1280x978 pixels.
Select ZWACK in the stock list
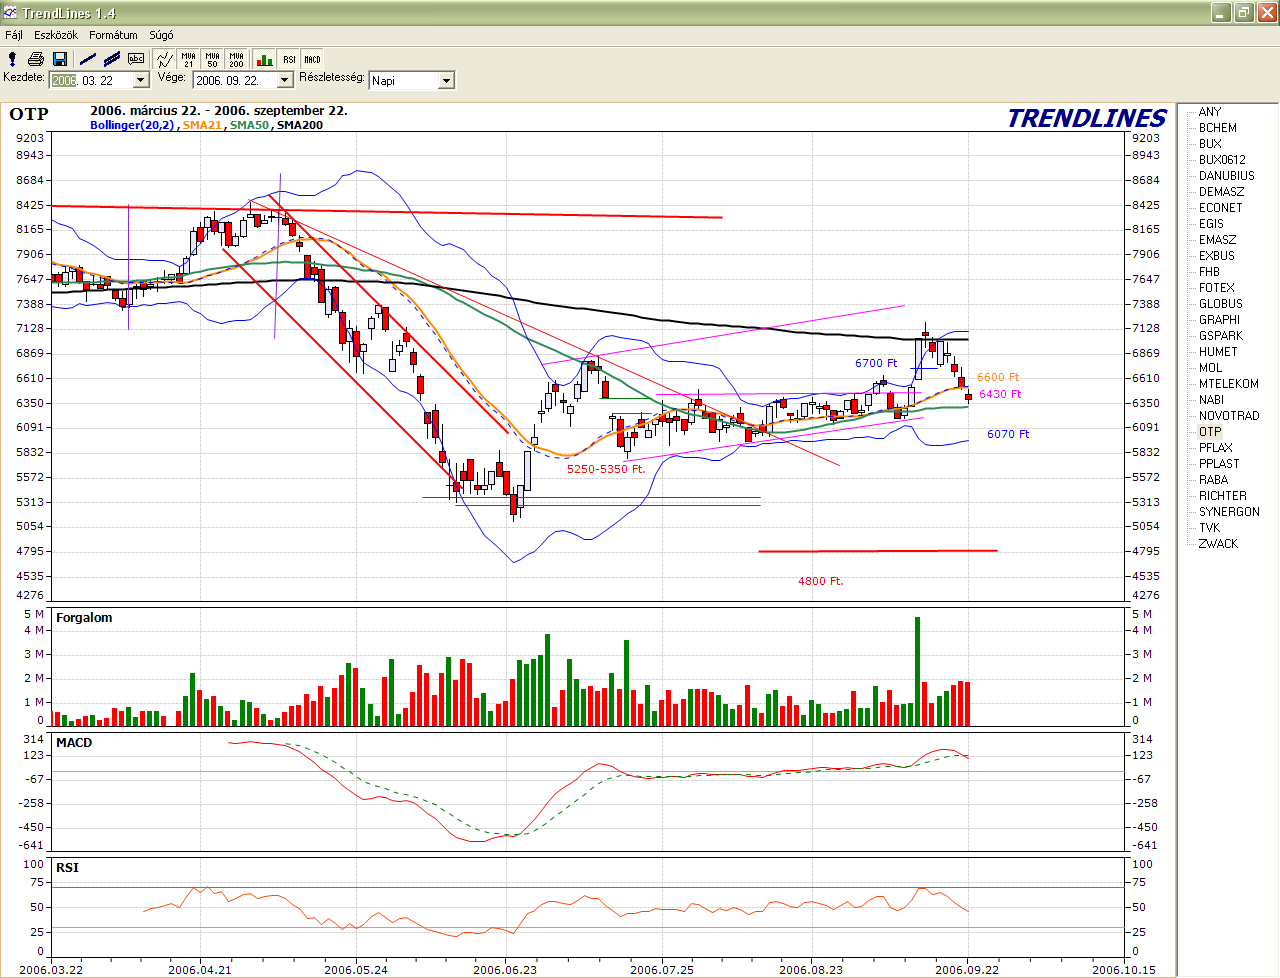(1218, 544)
